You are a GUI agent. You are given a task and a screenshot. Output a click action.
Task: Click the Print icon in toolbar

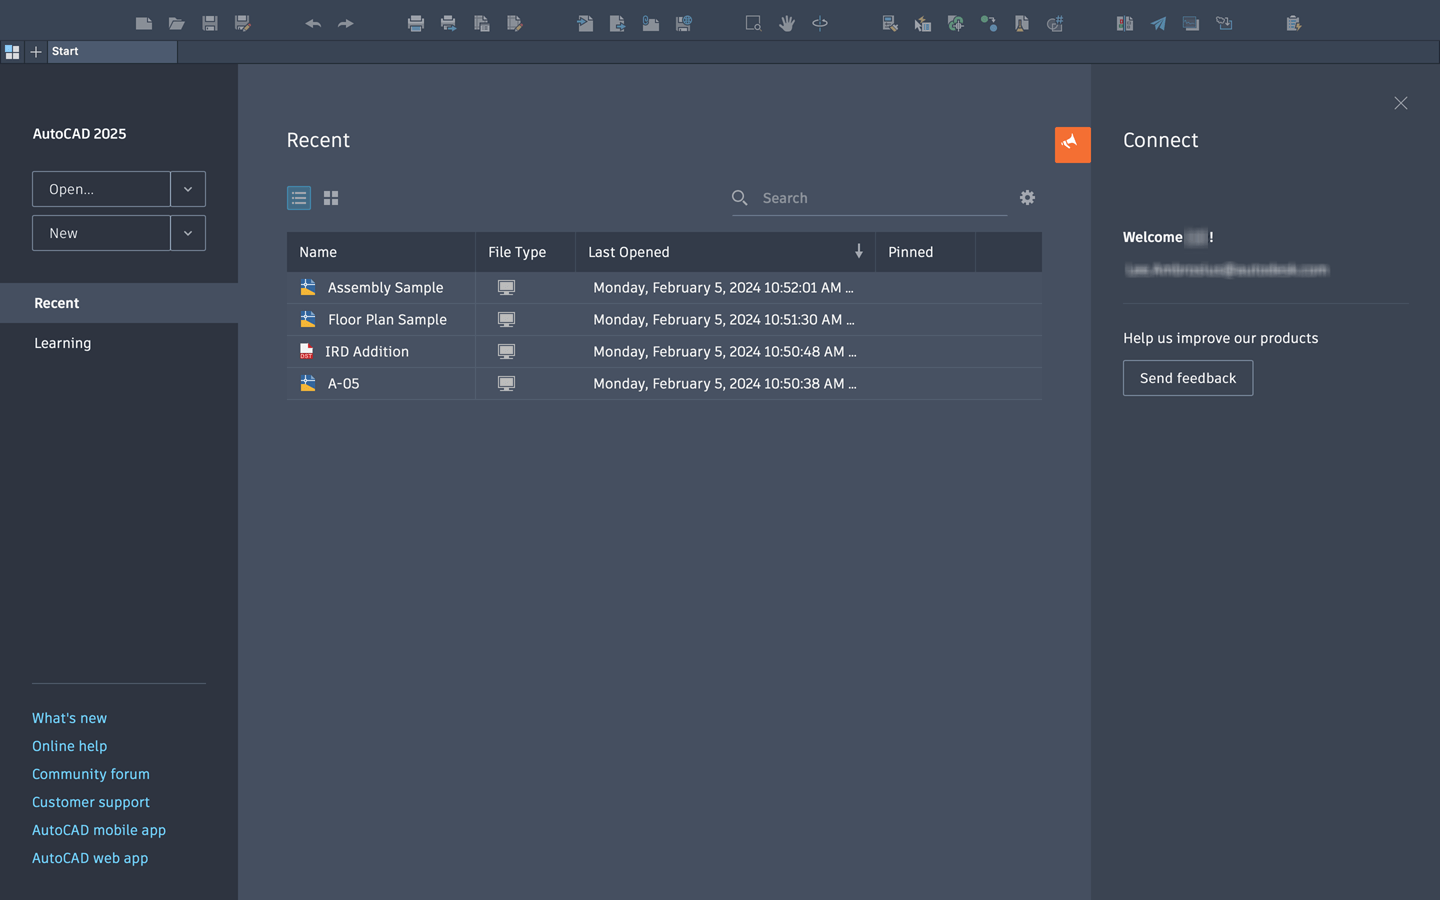click(x=416, y=23)
